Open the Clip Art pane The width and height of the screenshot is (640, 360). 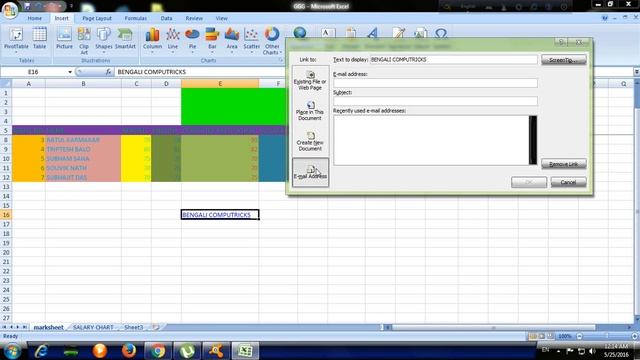[84, 40]
